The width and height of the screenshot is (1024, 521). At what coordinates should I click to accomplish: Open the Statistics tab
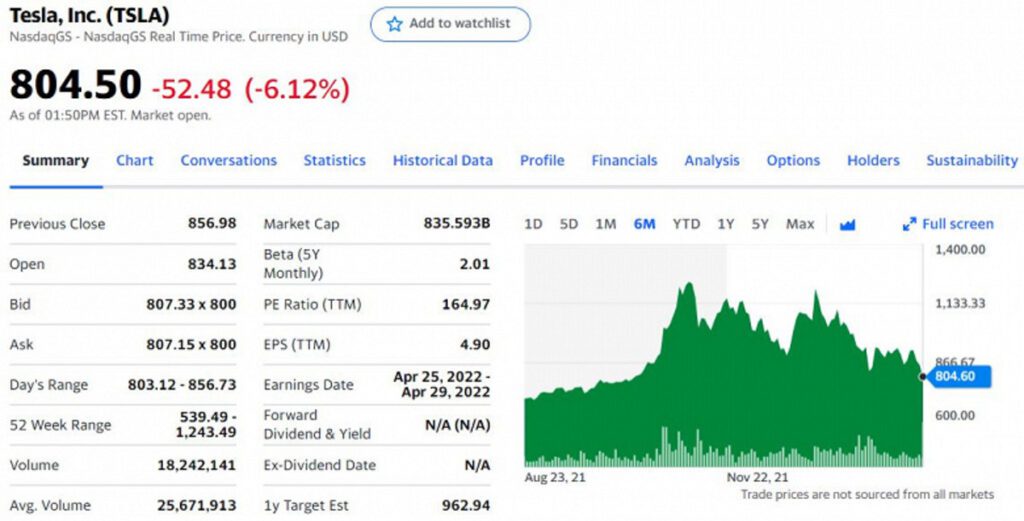334,161
